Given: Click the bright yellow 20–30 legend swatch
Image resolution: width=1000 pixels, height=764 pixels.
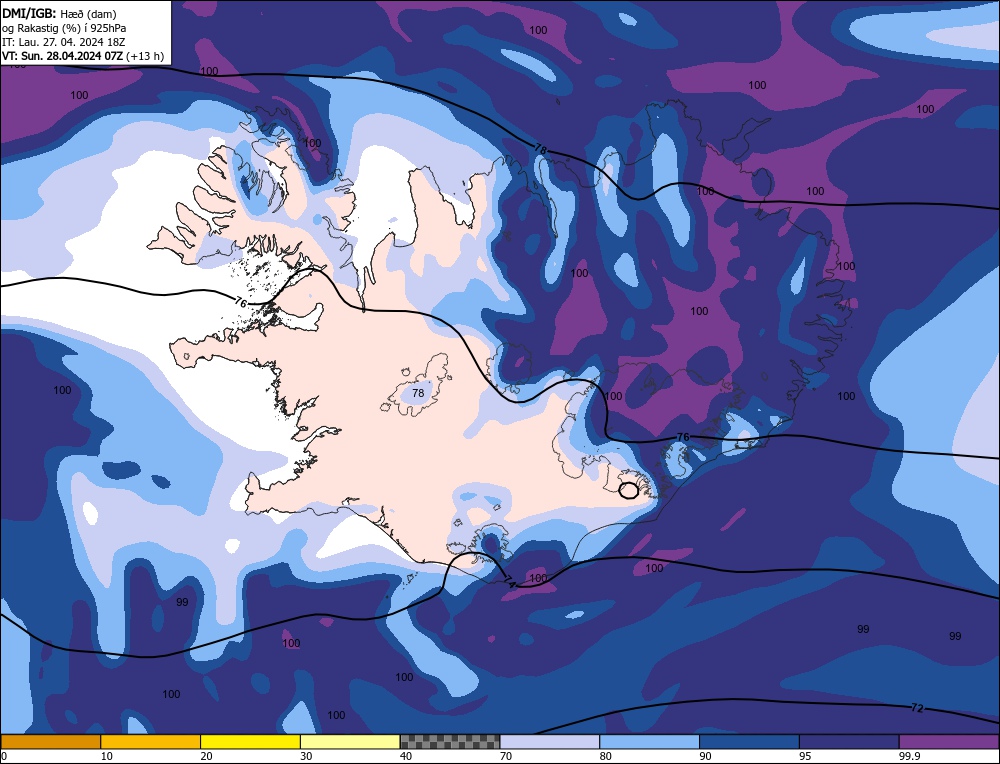Looking at the screenshot, I should pos(250,741).
